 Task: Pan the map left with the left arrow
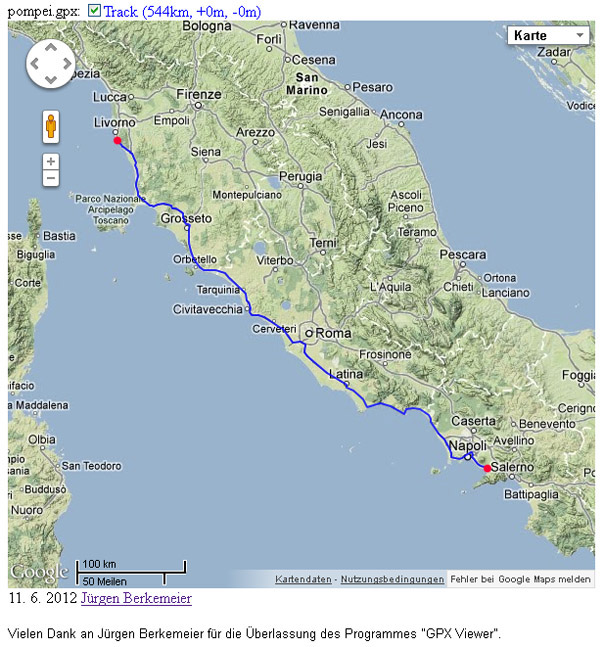pos(36,65)
